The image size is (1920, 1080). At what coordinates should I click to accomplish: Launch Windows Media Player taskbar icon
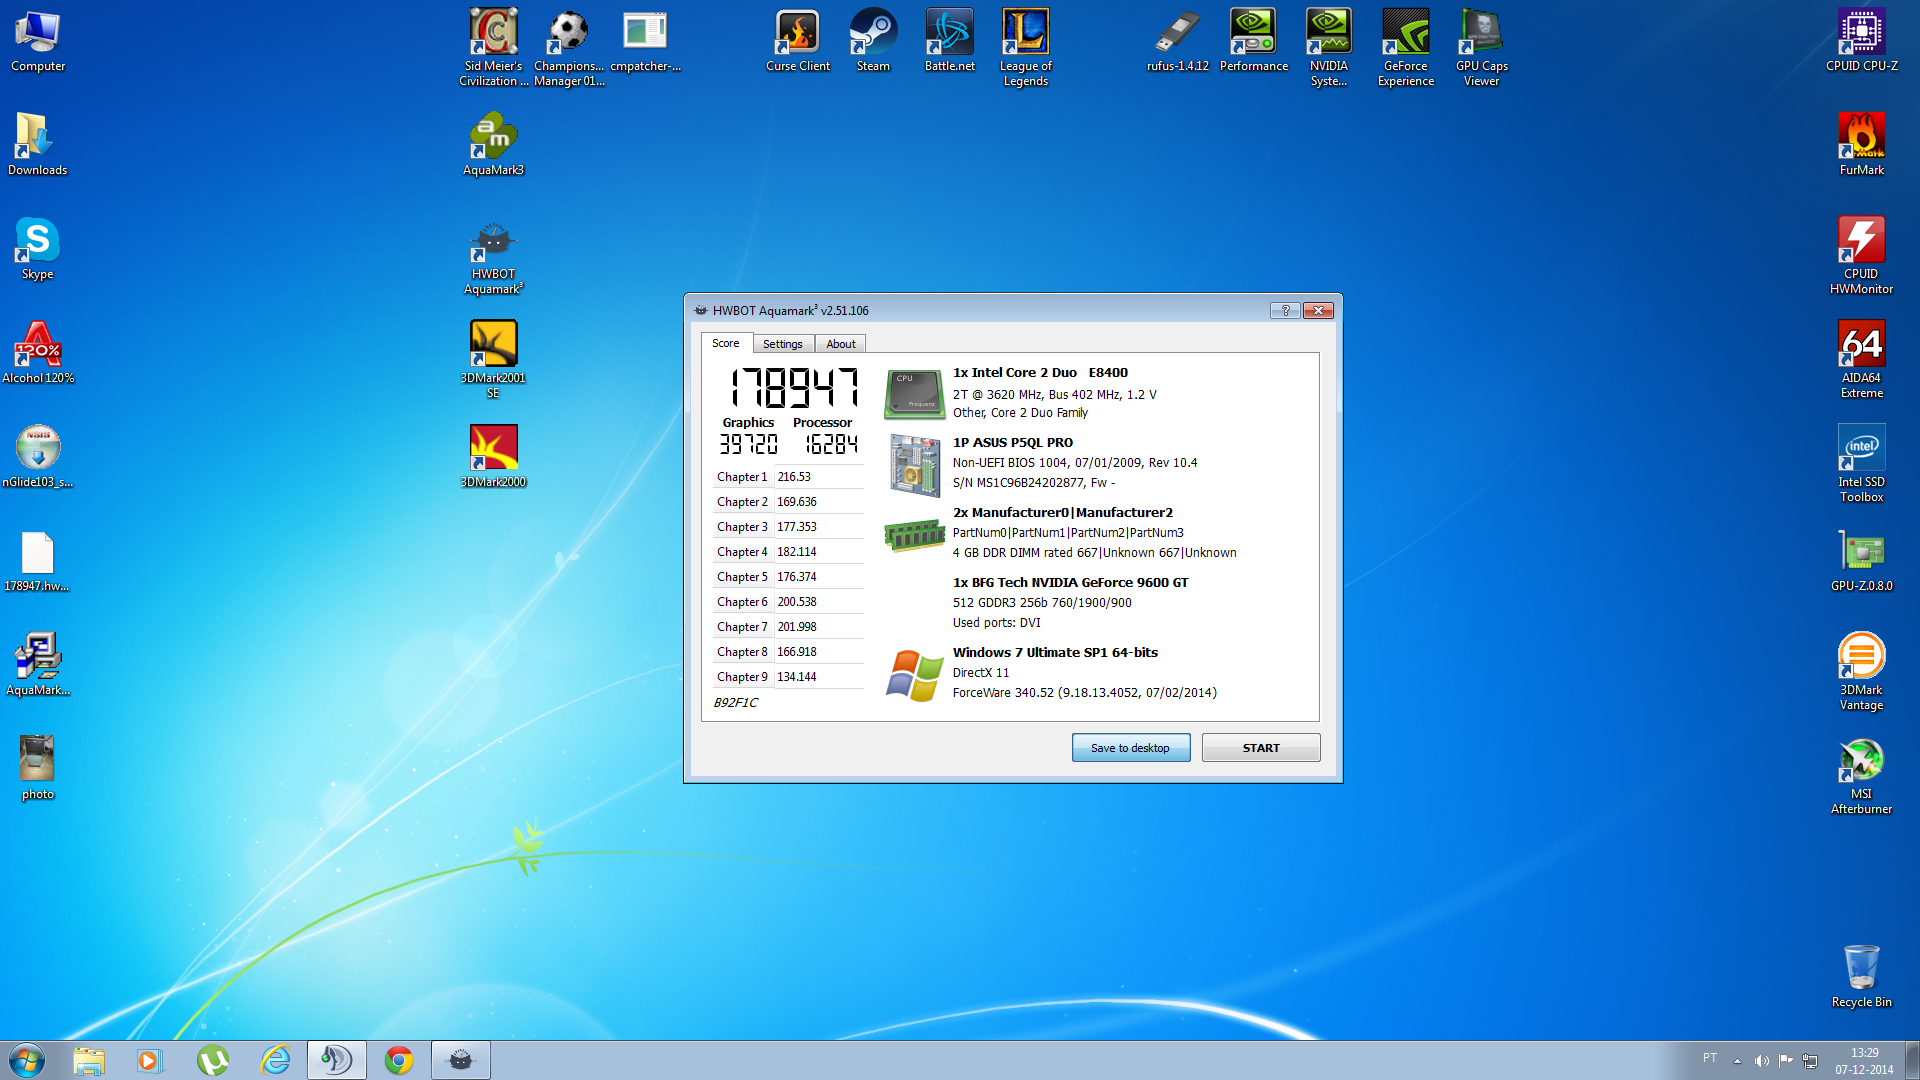[x=149, y=1060]
